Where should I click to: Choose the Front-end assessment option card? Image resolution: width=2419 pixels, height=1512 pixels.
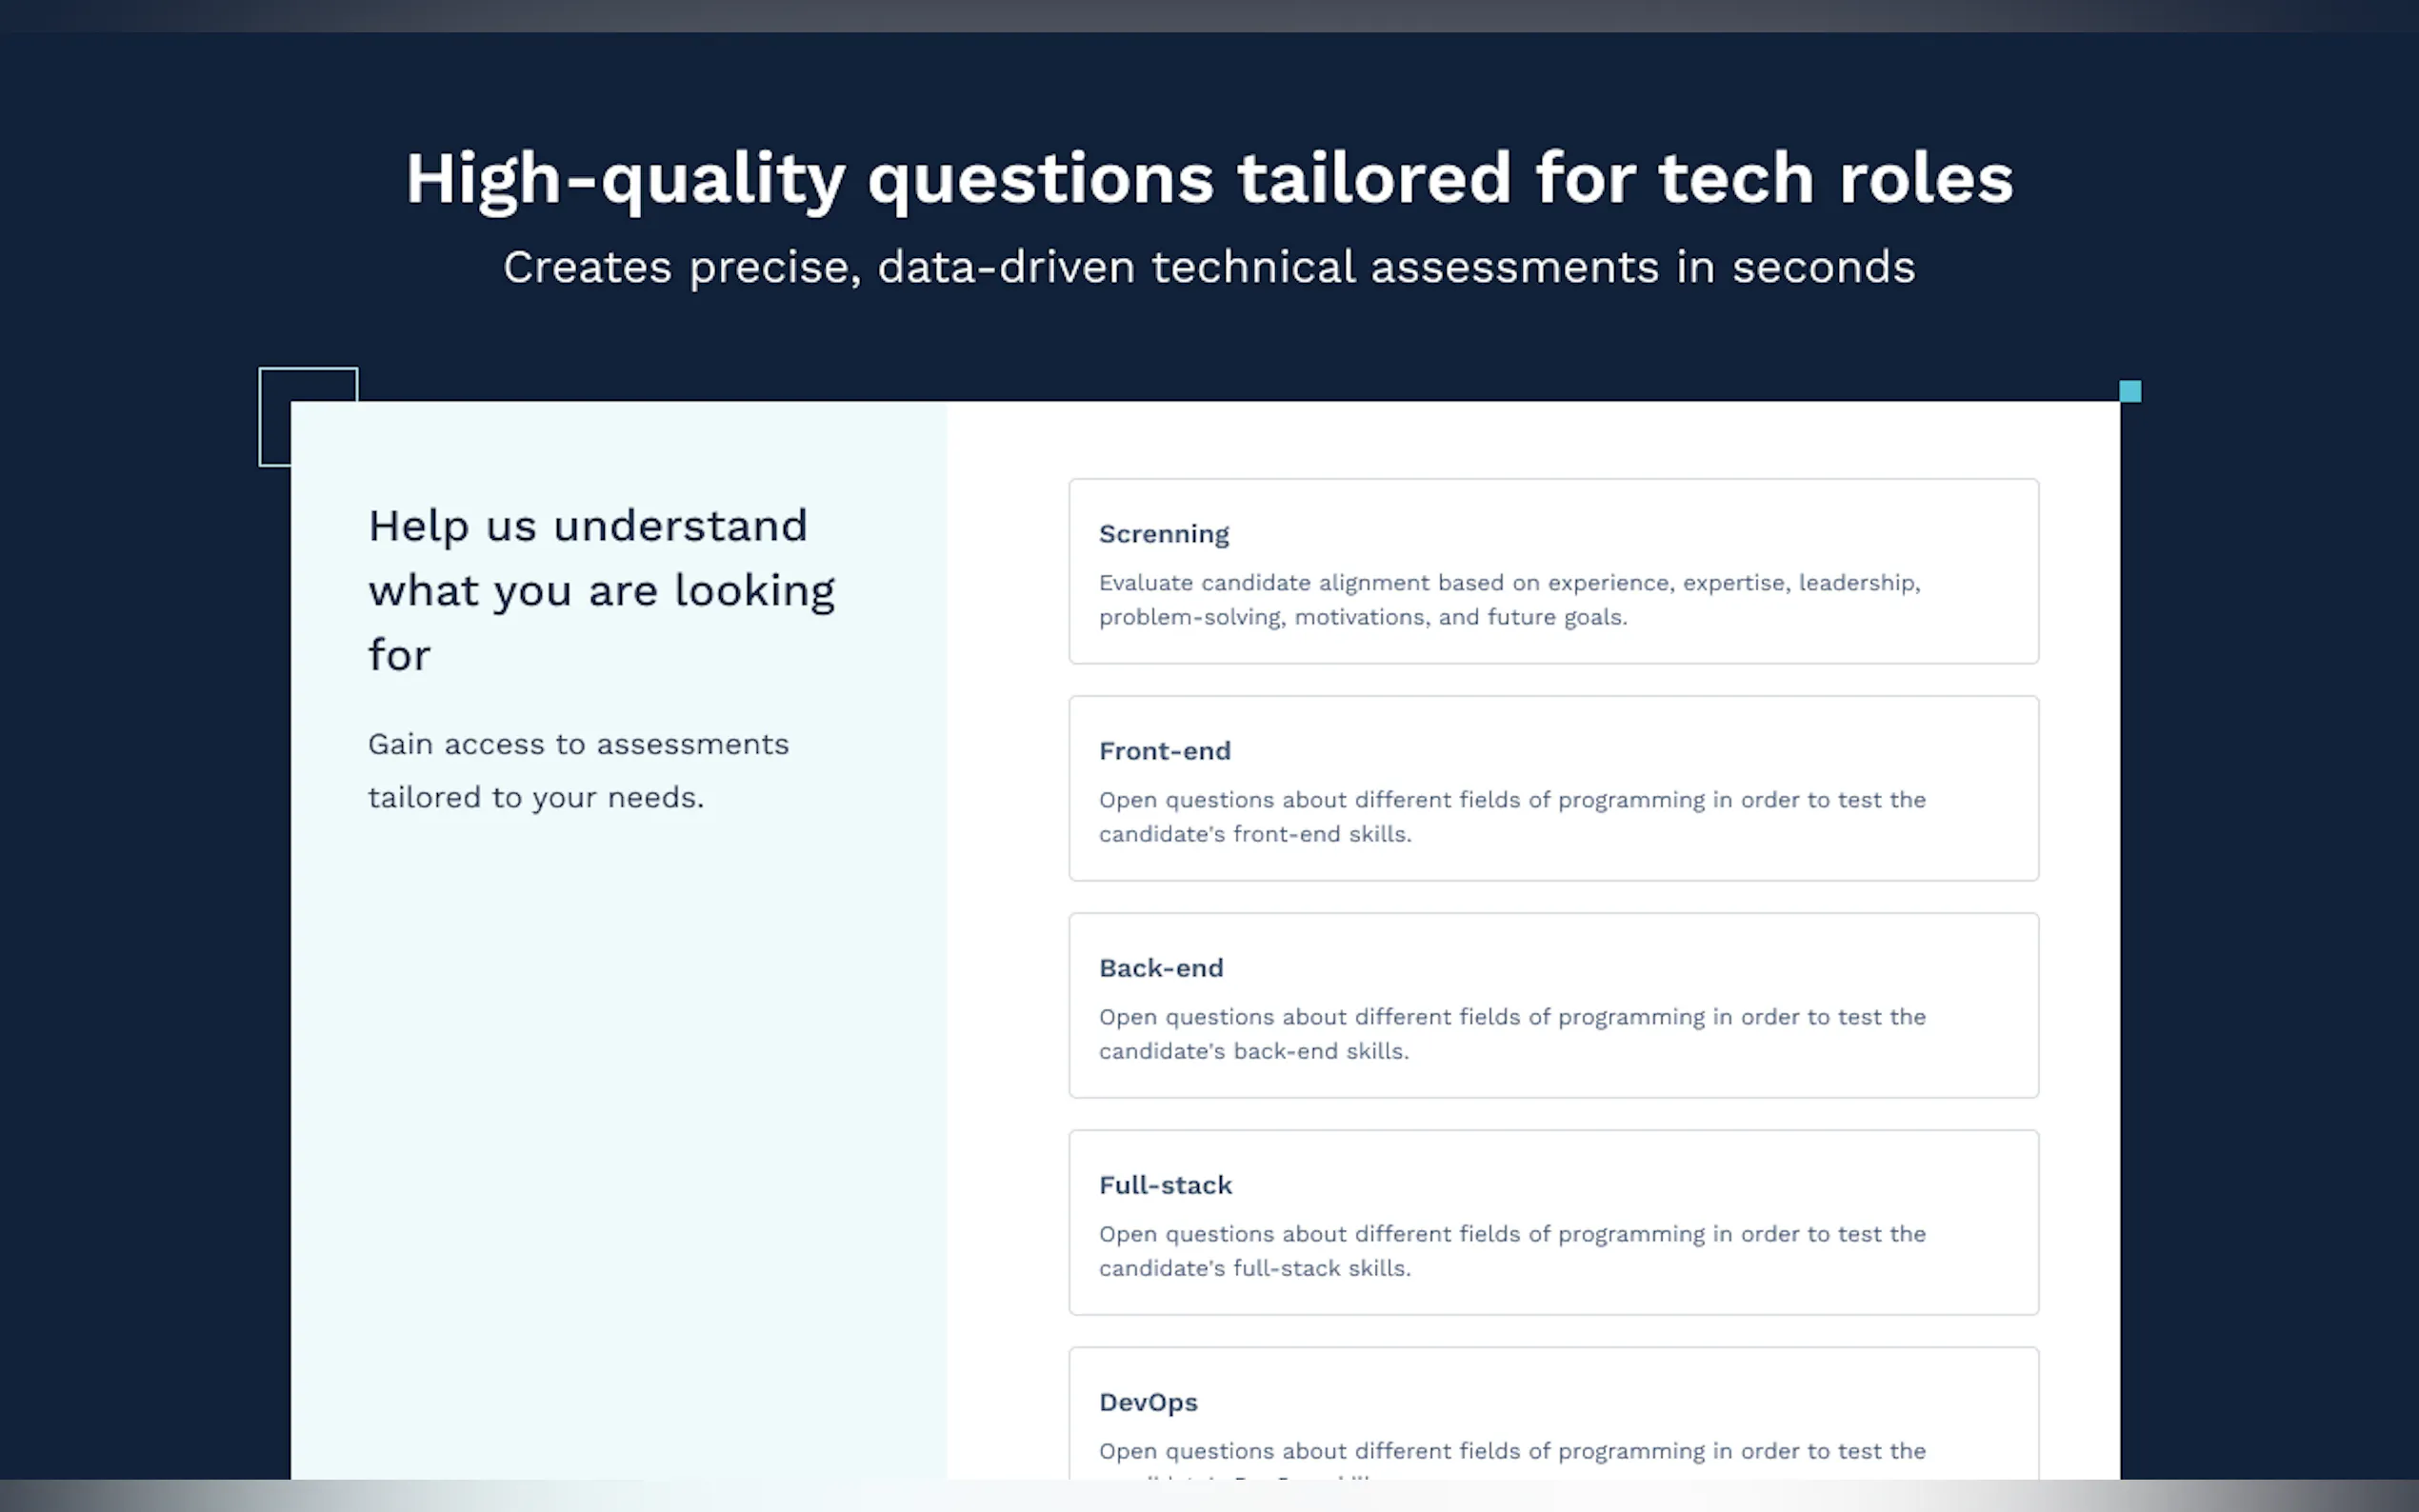click(x=1553, y=788)
